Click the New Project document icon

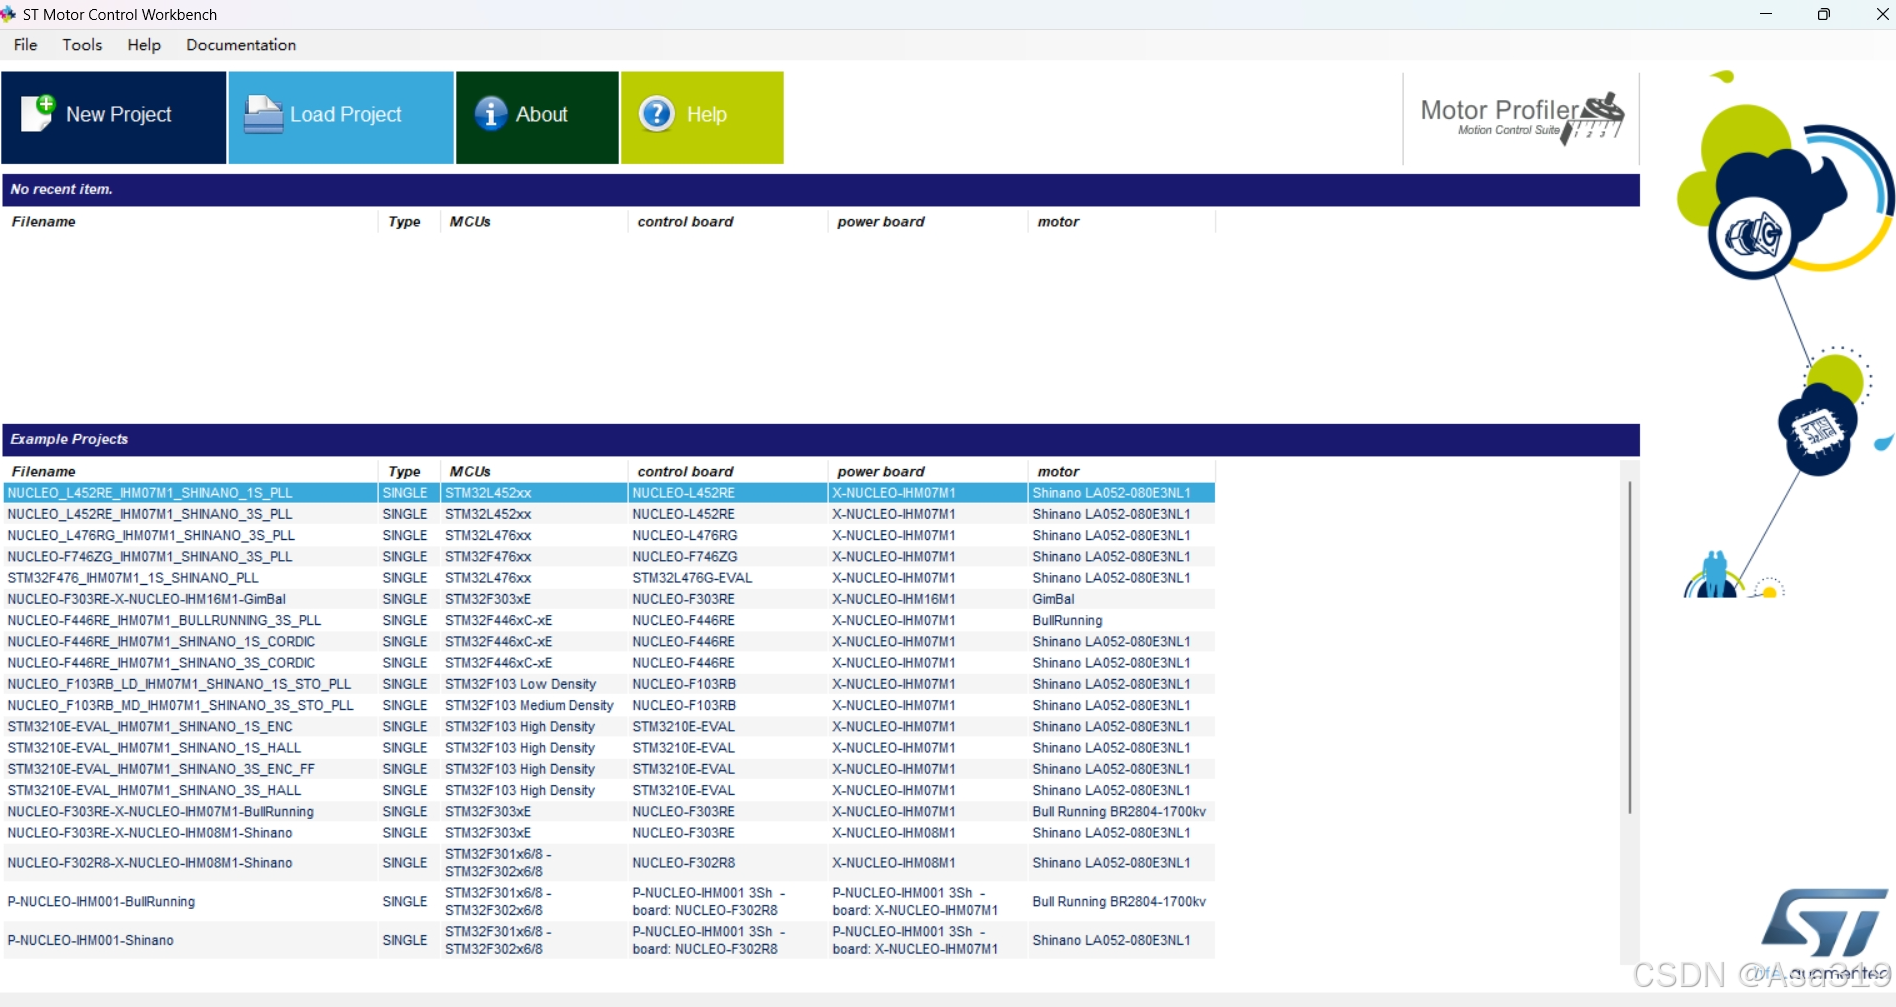[38, 113]
